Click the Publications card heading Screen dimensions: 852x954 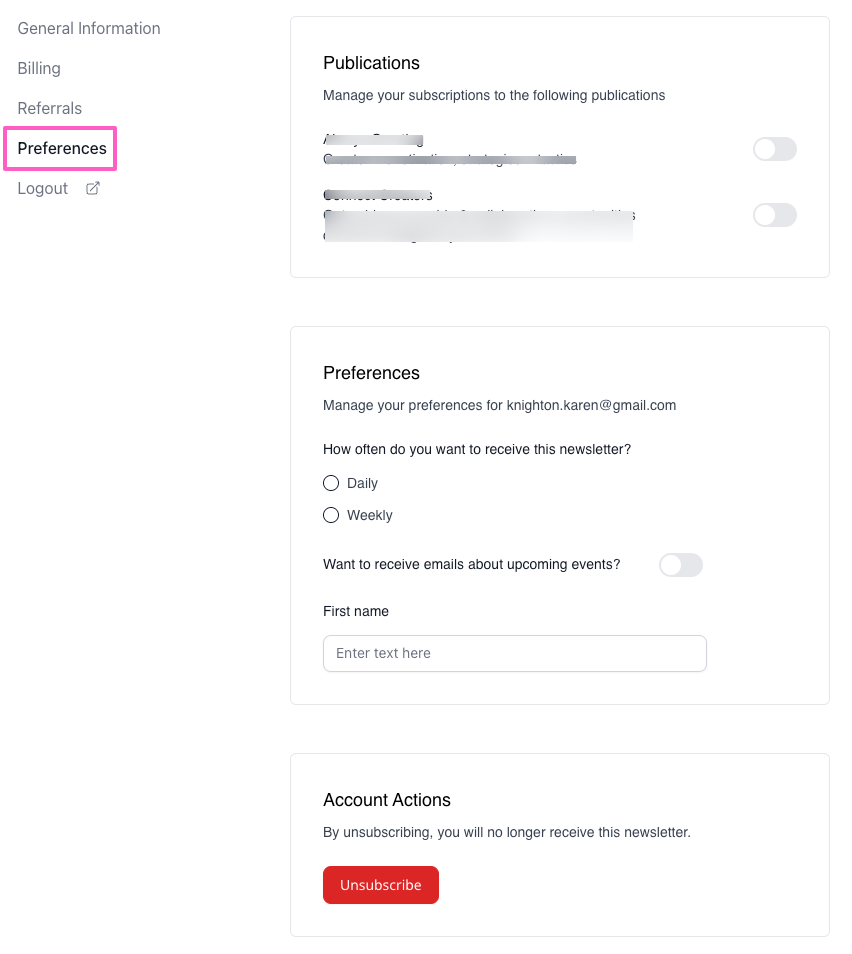371,63
